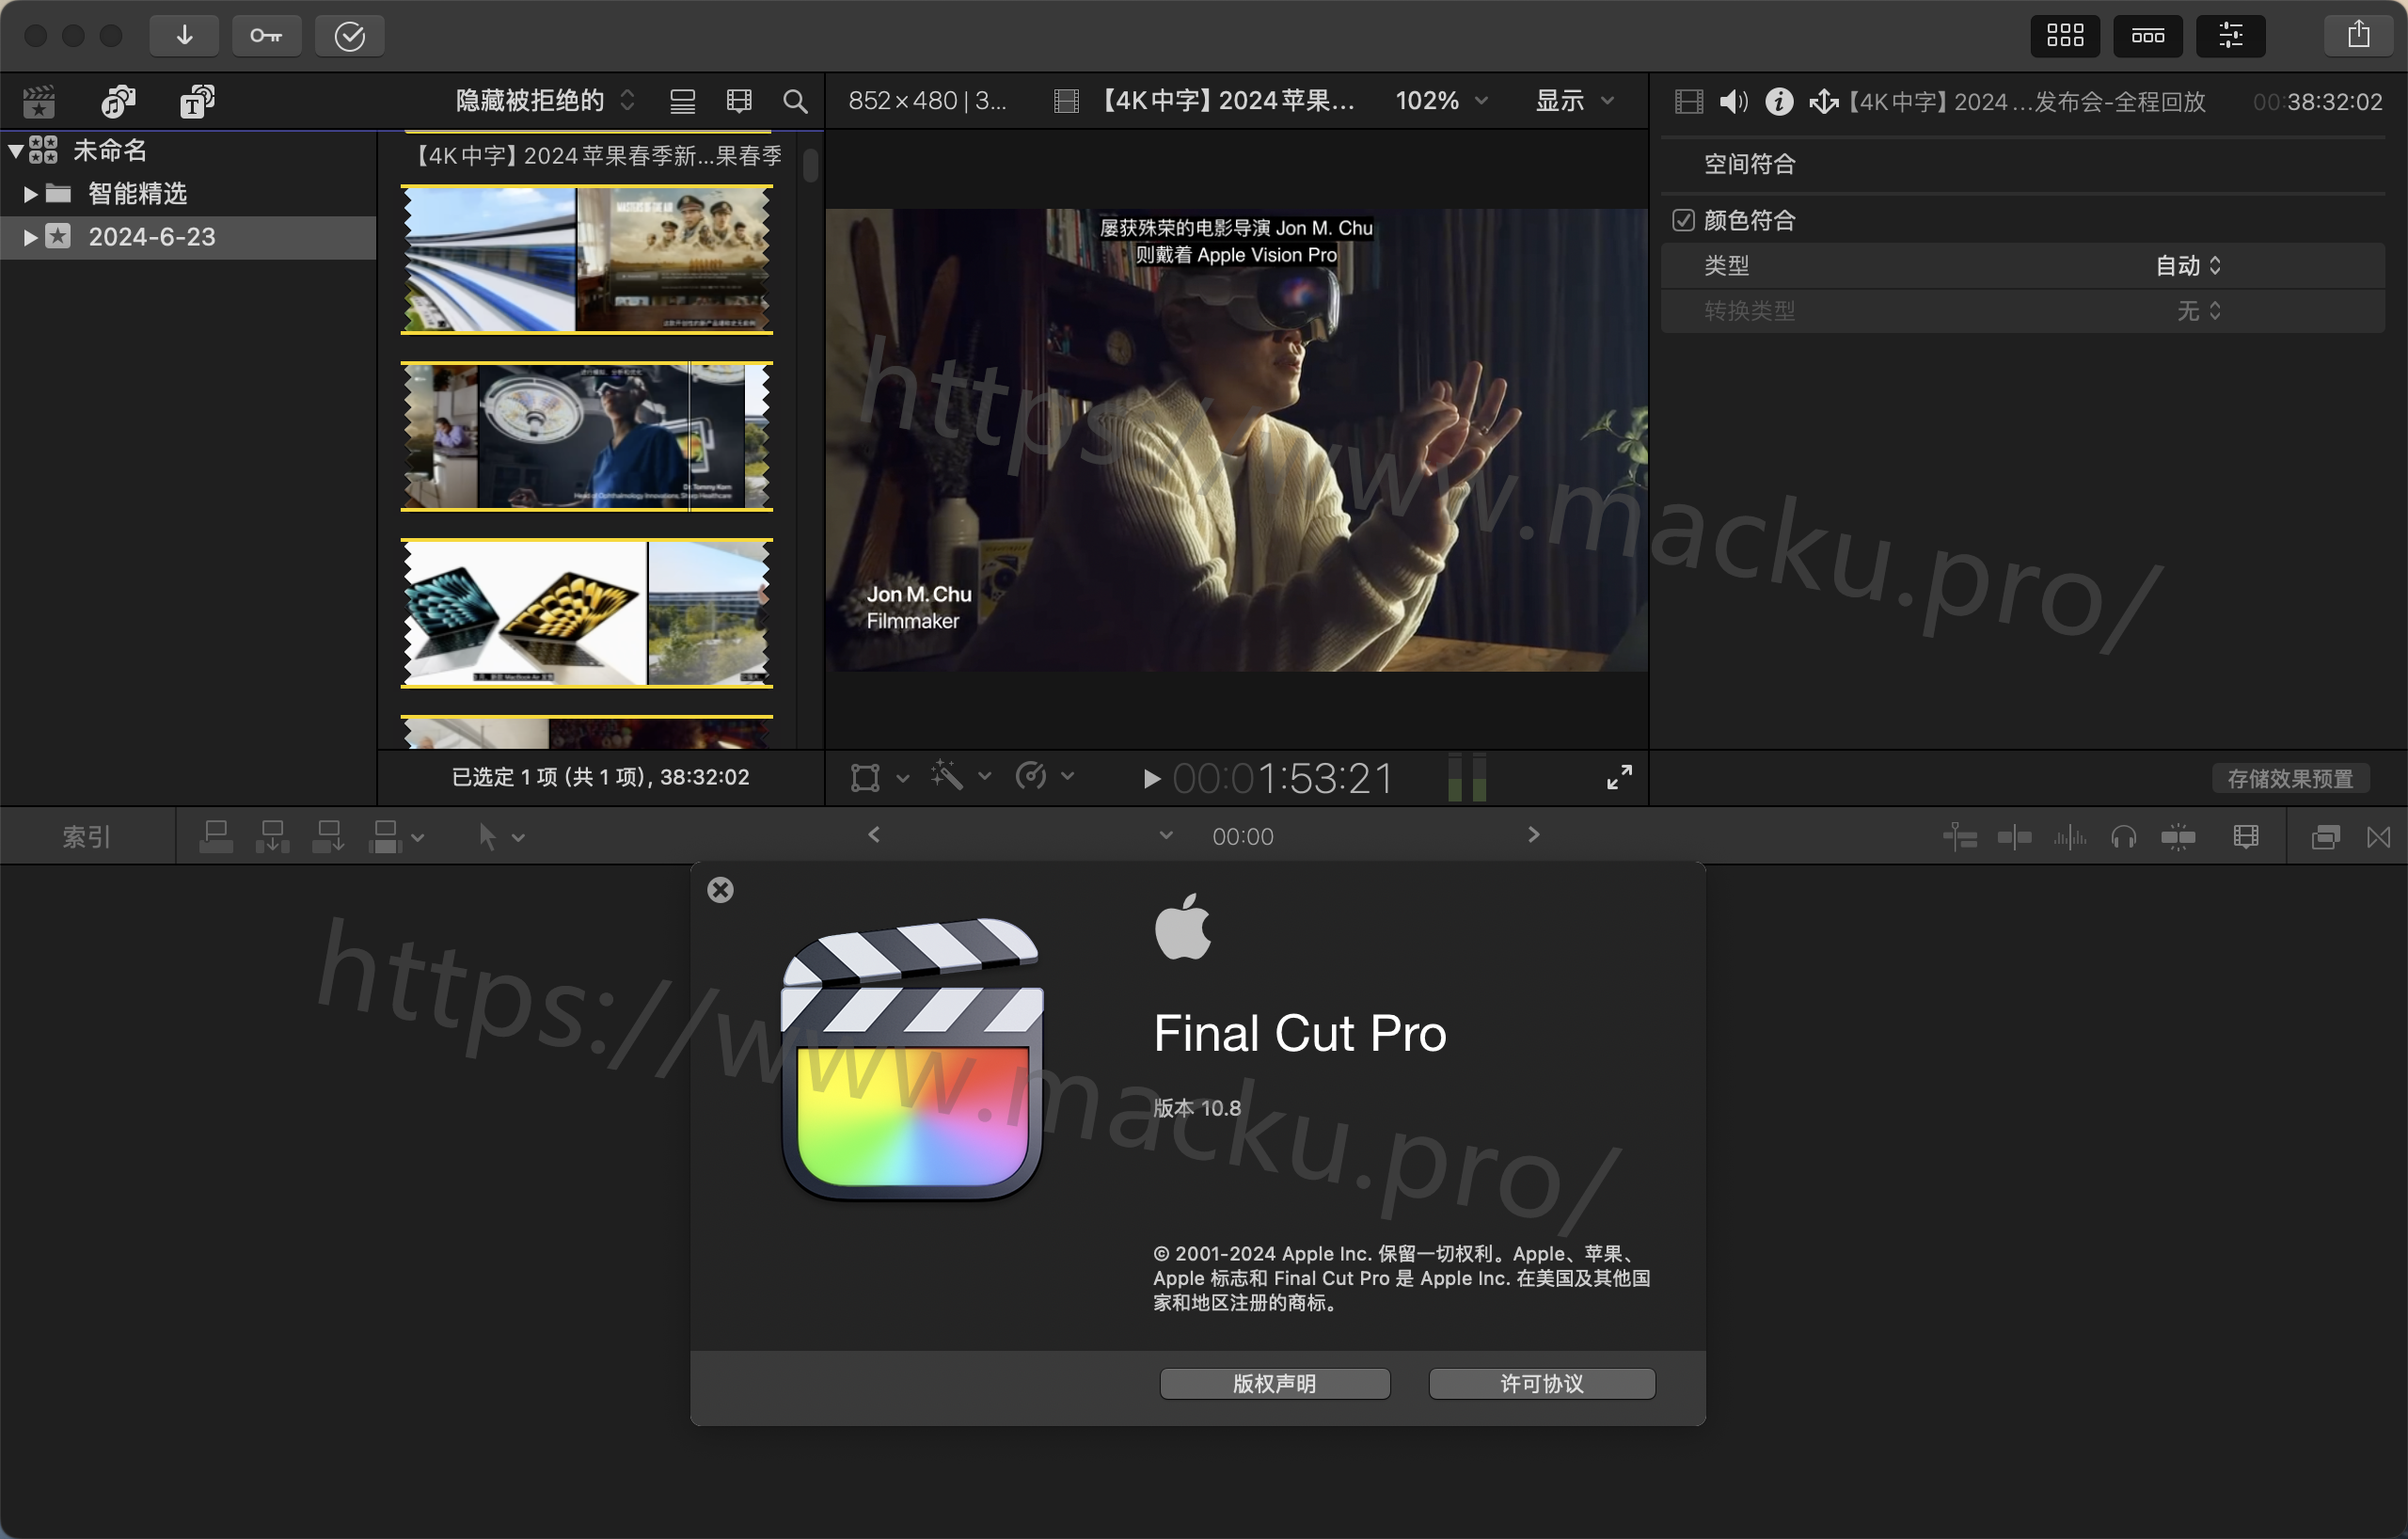
Task: Click the viewer clip filmstrip icon
Action: tap(1066, 101)
